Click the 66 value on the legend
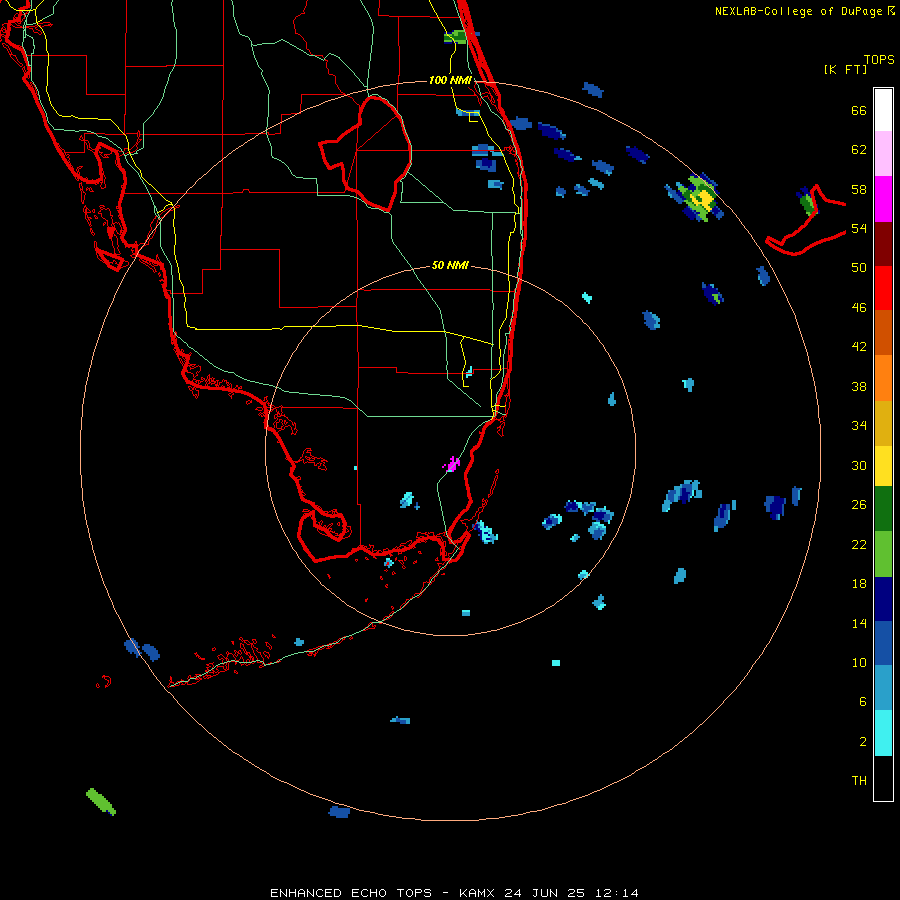The height and width of the screenshot is (900, 900). (859, 110)
